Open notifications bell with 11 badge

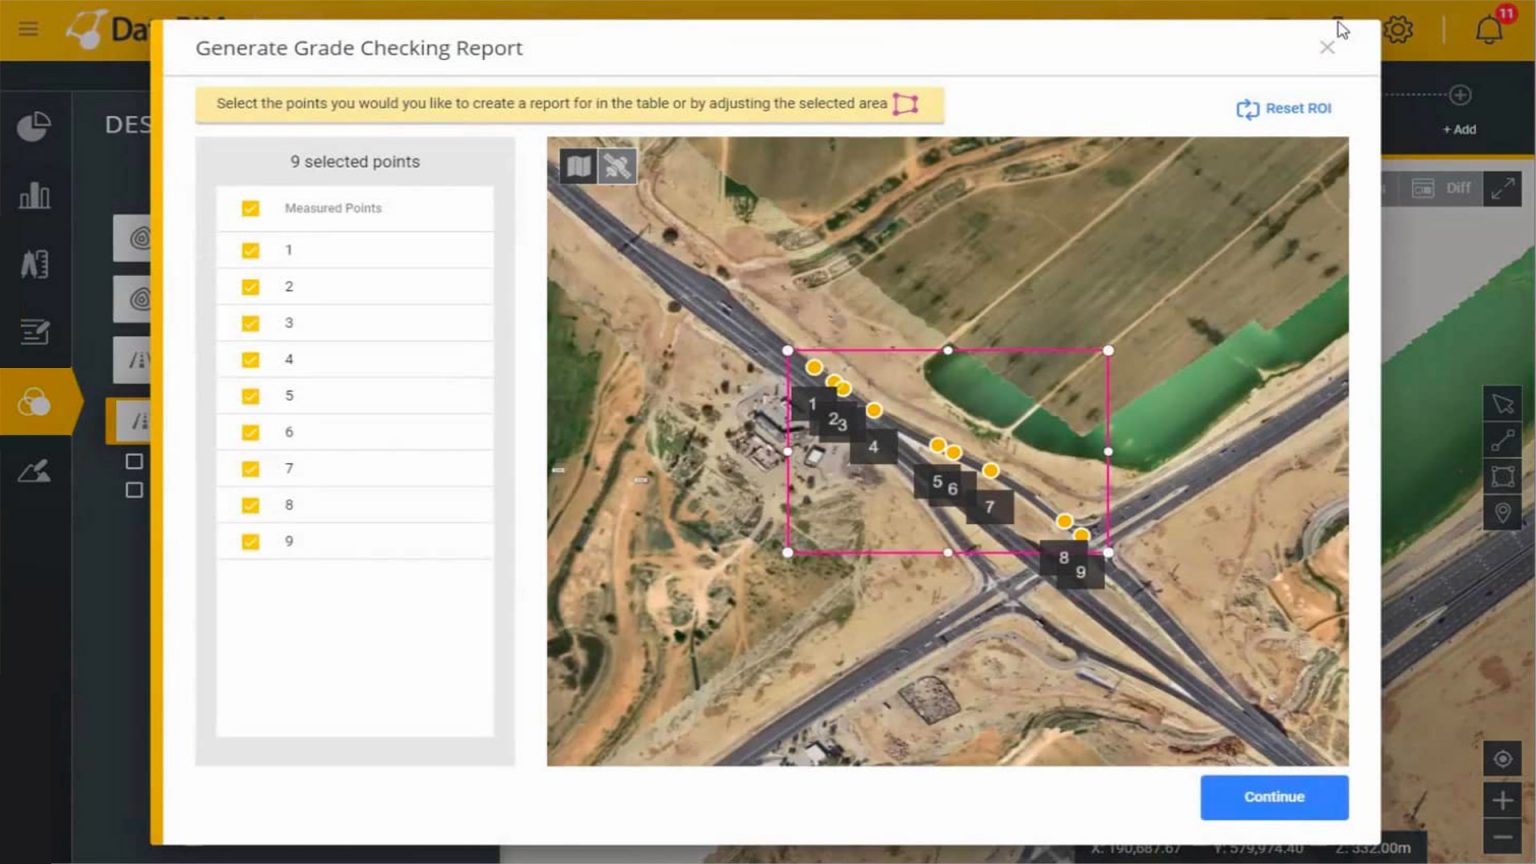pyautogui.click(x=1489, y=29)
